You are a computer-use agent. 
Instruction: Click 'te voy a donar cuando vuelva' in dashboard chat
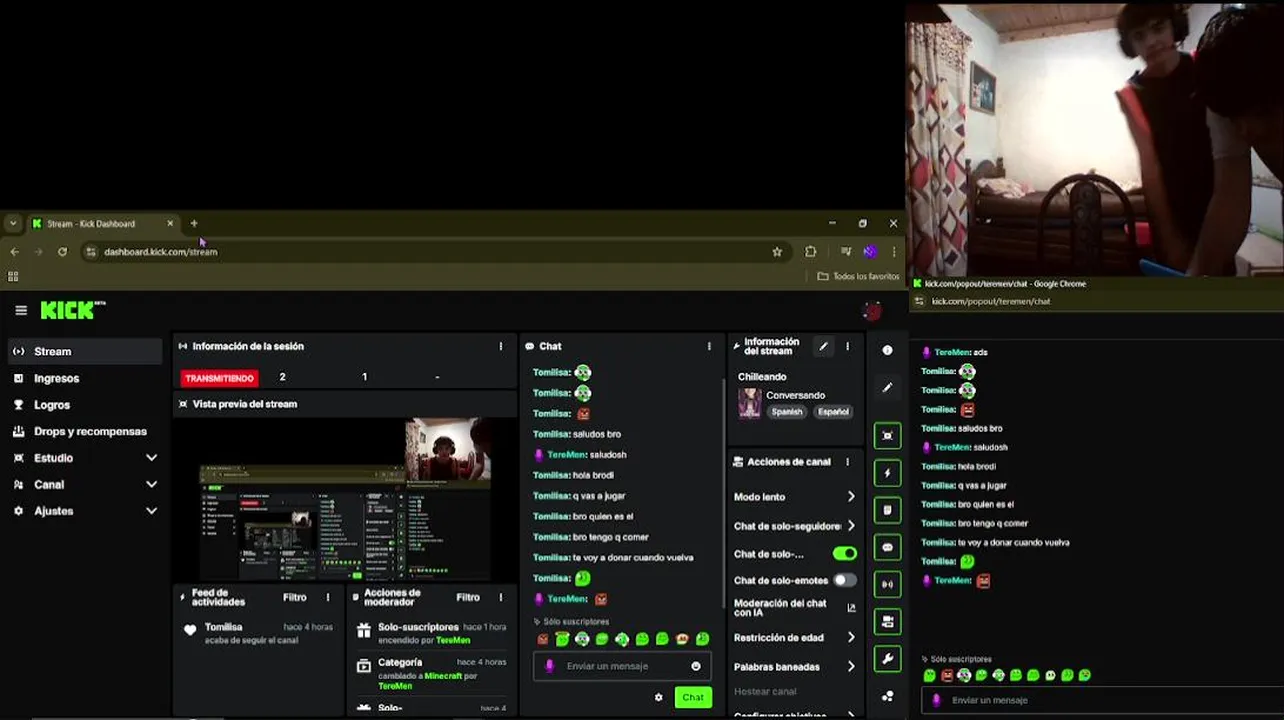[633, 557]
